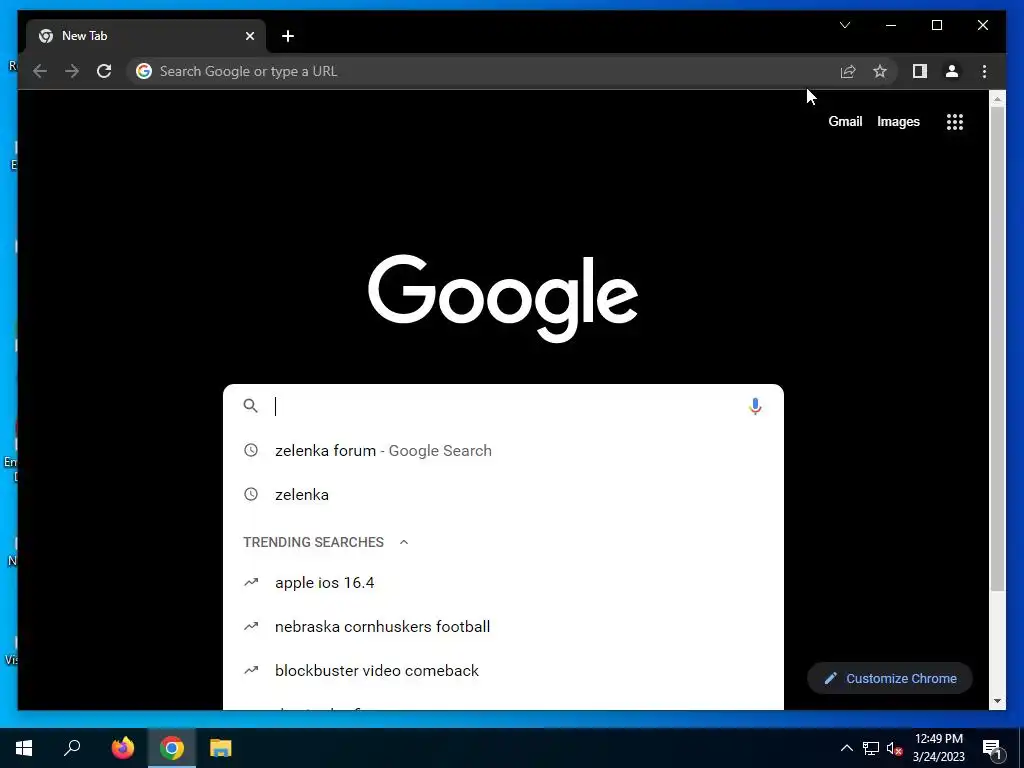Screen dimensions: 1024x768
Task: Open the Images link
Action: pos(898,121)
